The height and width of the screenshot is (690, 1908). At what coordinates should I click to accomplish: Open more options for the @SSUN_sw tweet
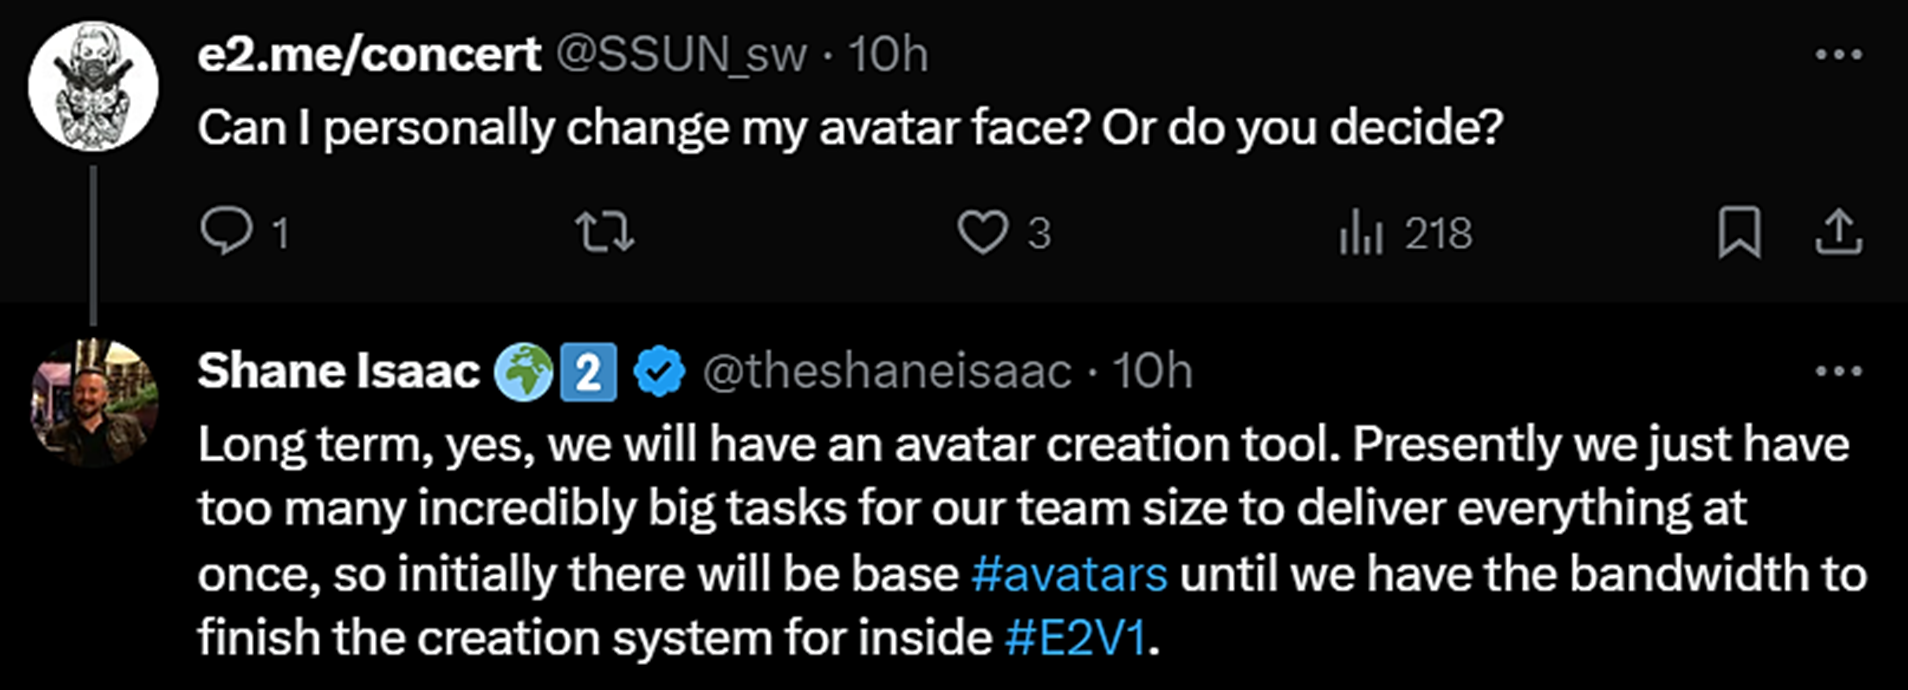(1838, 55)
